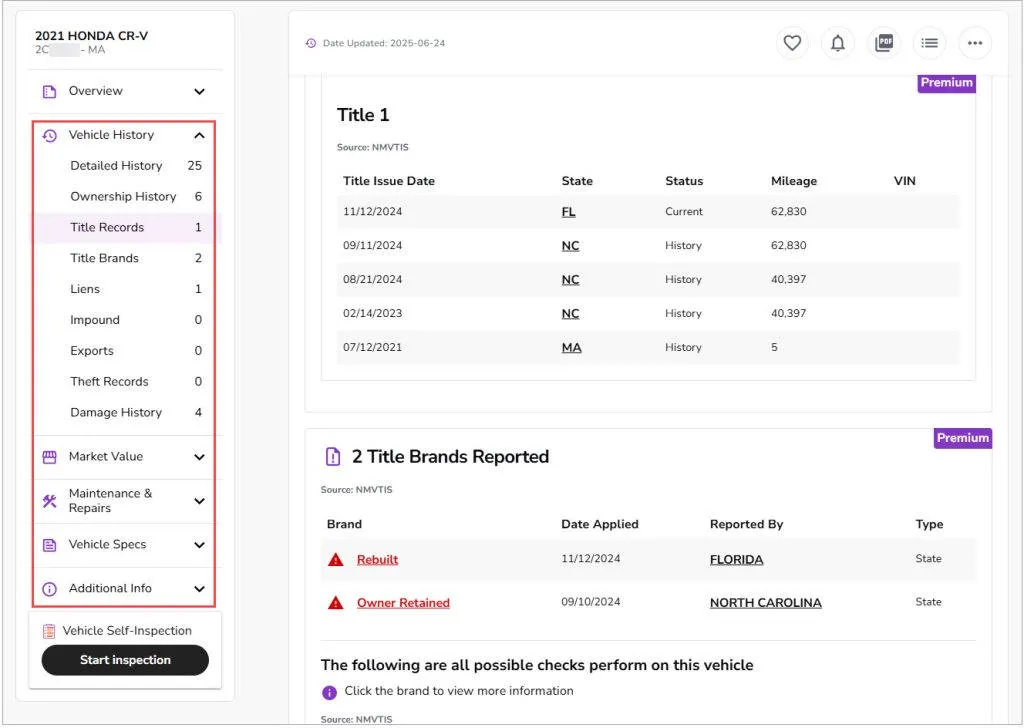Screen dimensions: 1024x728
Task: Click the 09/10/2024 date applied cell
Action: (590, 602)
